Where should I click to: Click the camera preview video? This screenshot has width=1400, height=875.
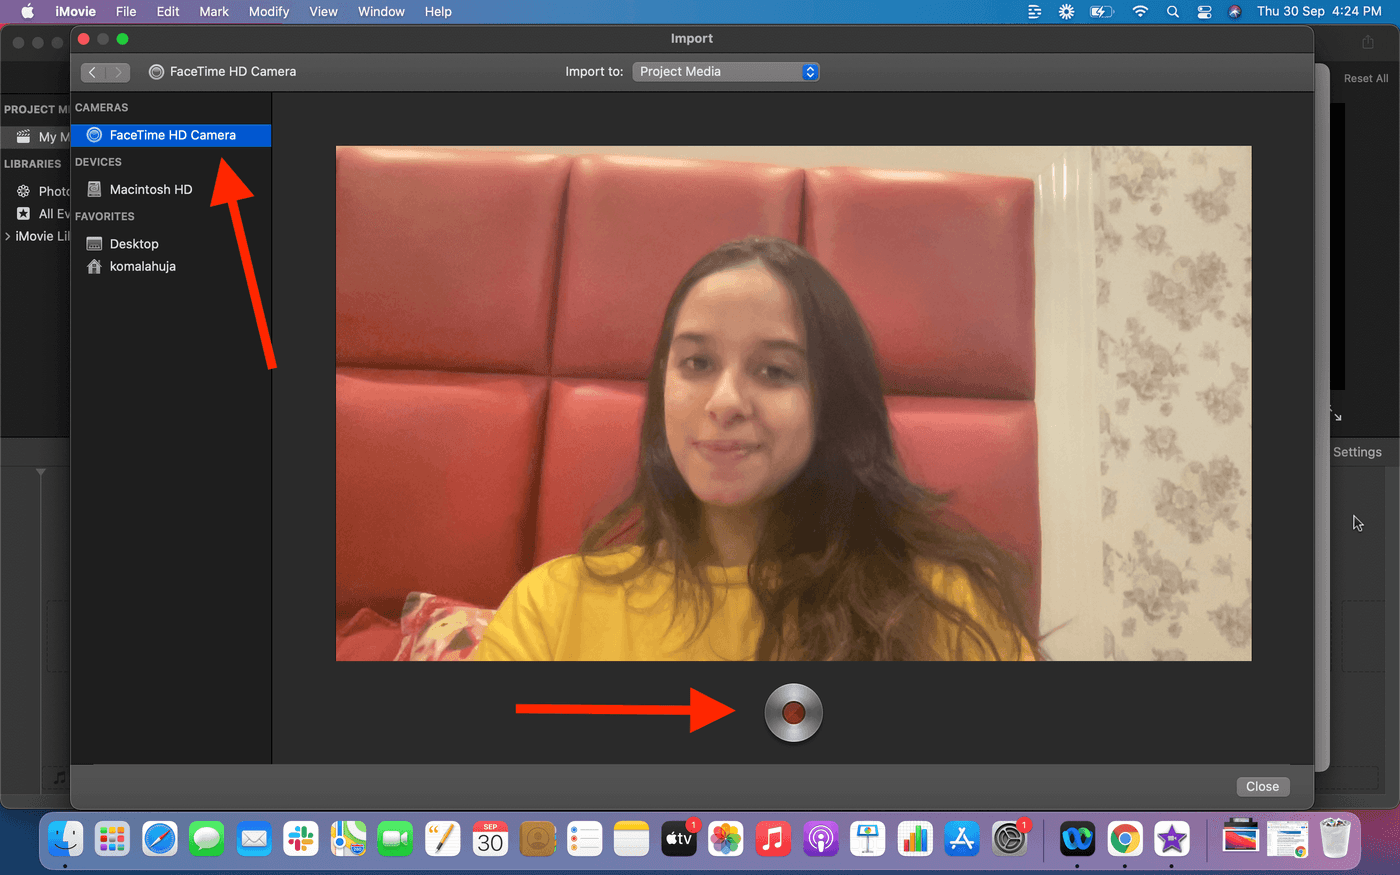pyautogui.click(x=793, y=403)
